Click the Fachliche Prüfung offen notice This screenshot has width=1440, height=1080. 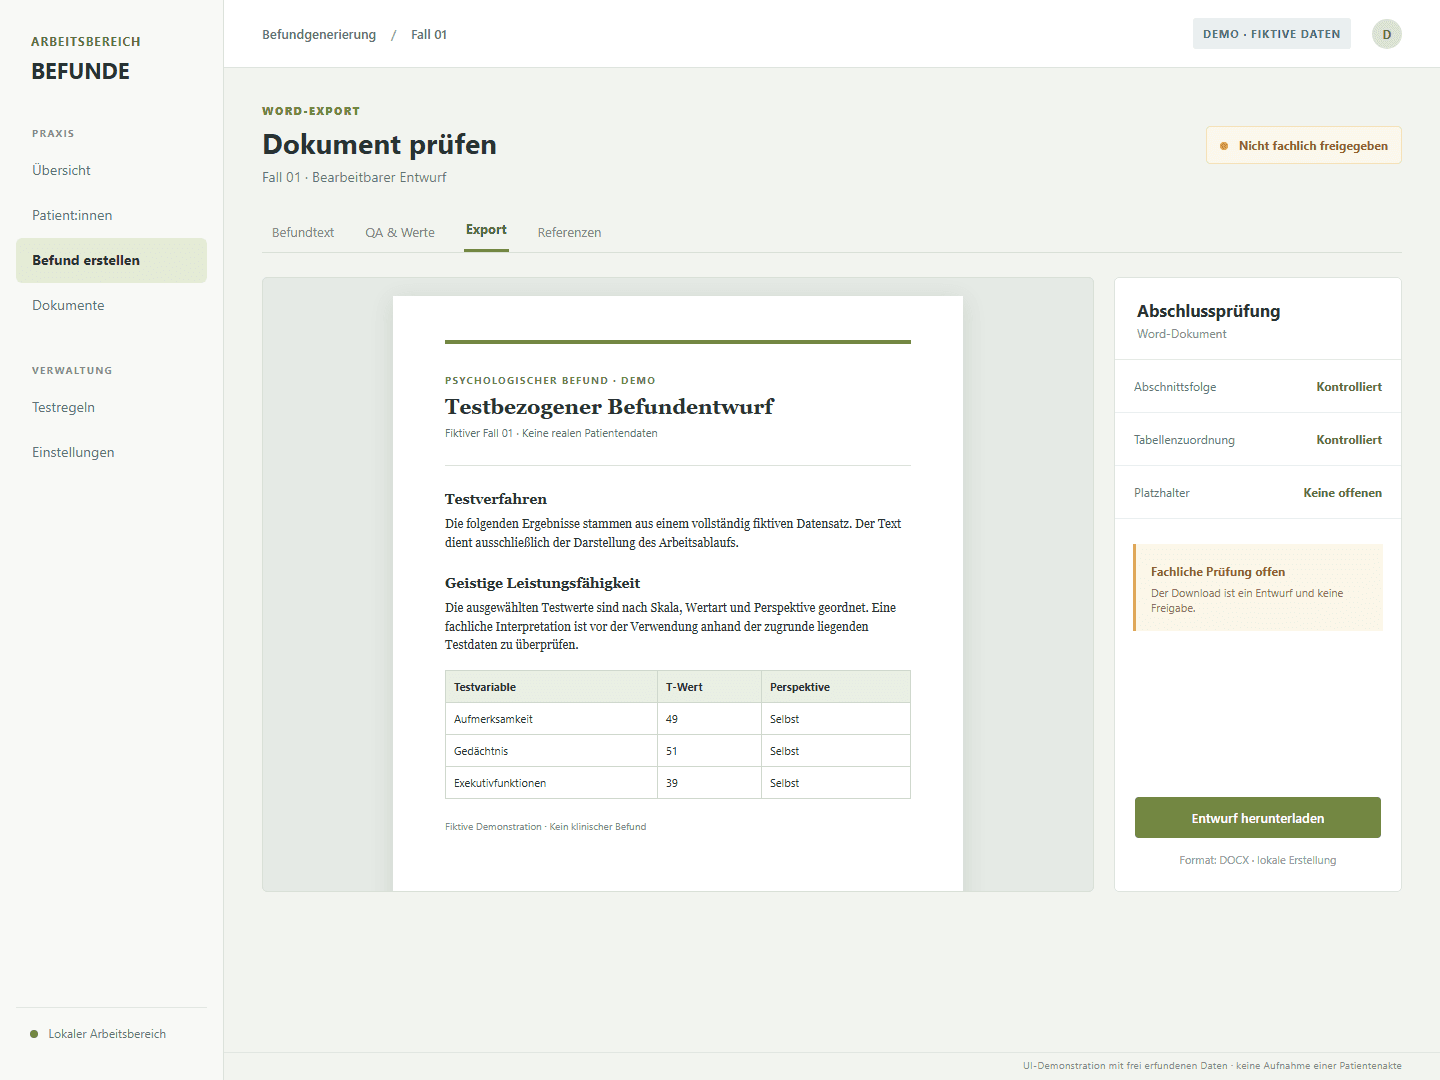[x=1257, y=588]
